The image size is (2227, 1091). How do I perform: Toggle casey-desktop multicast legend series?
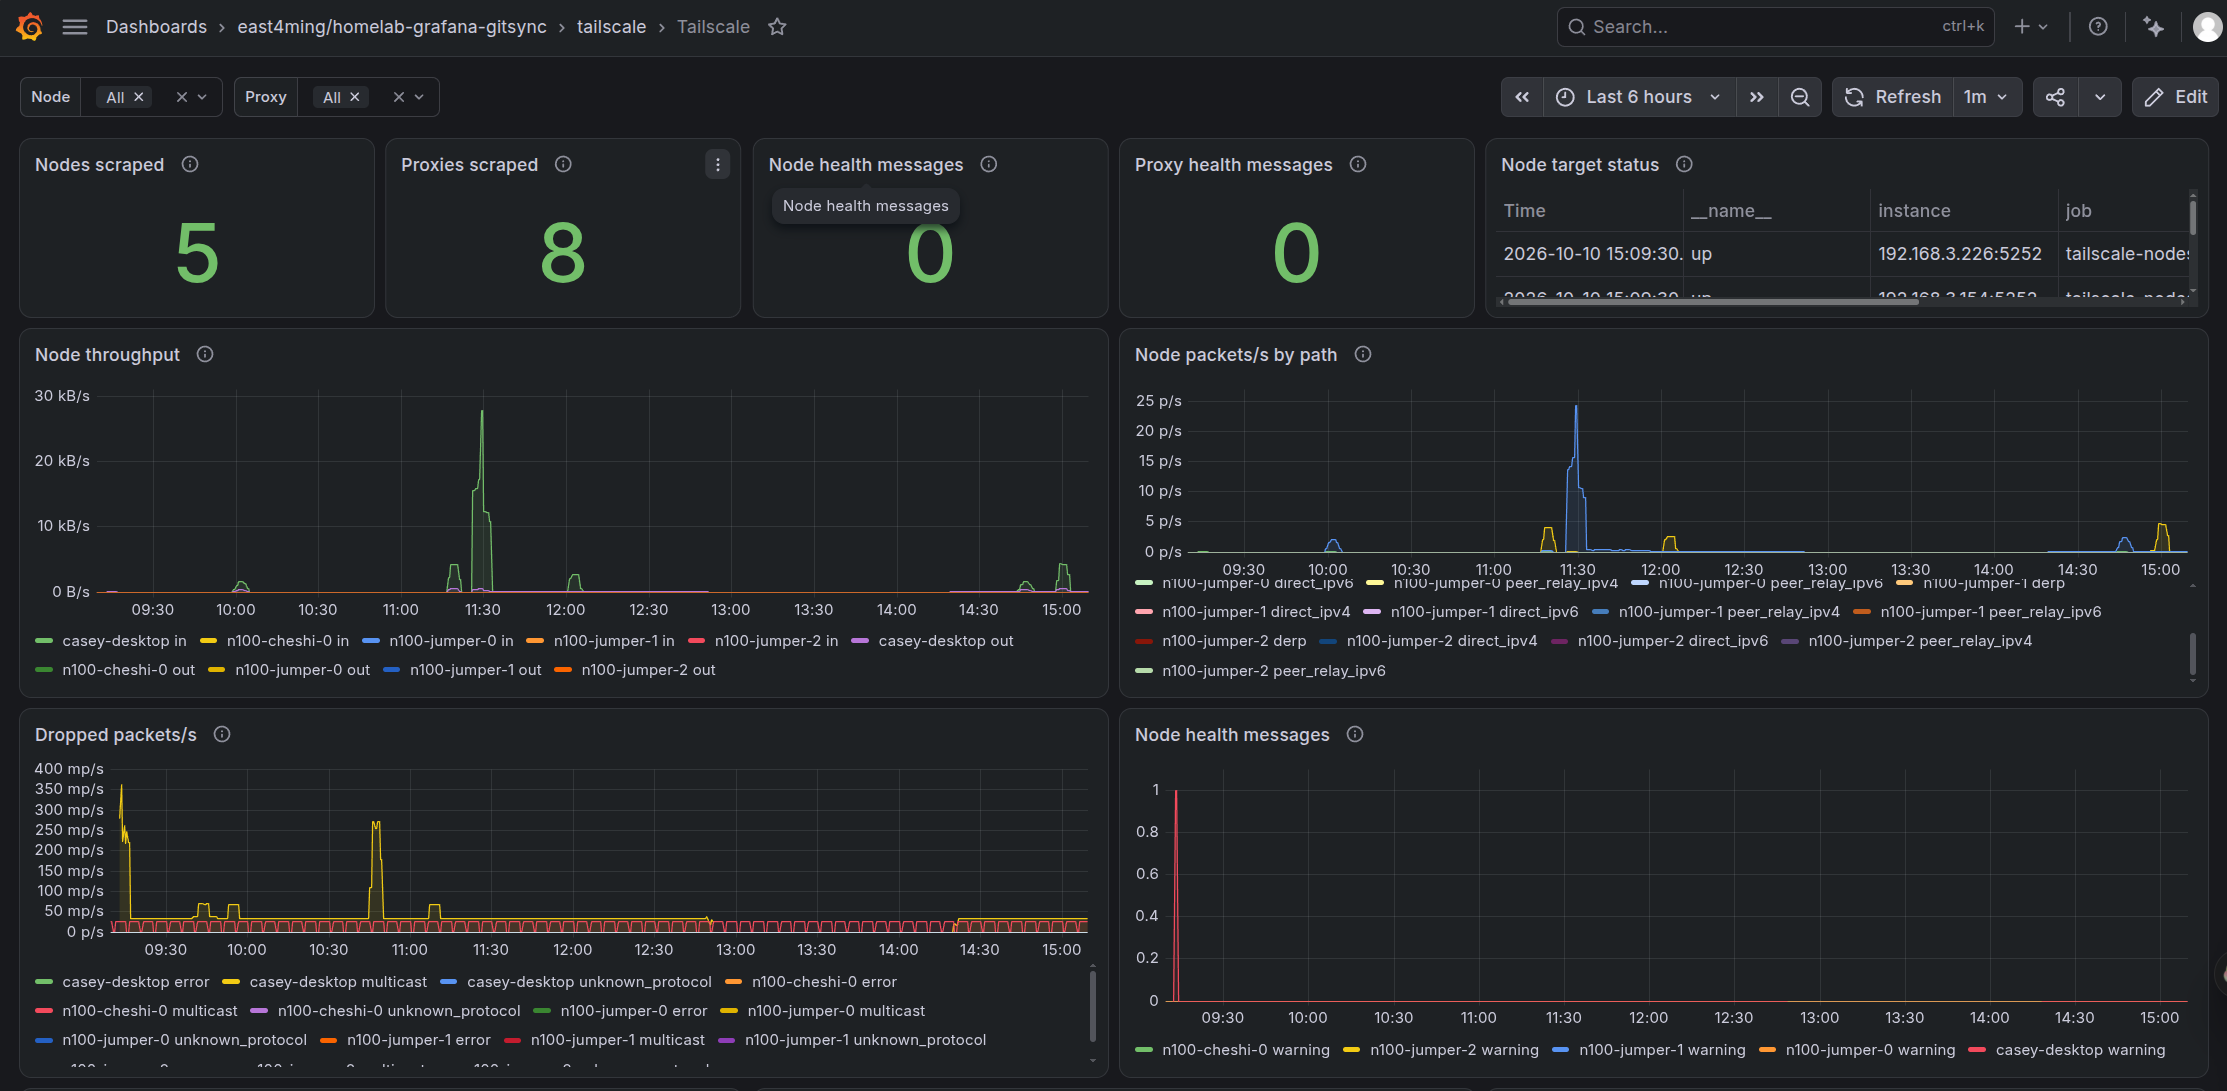(x=338, y=982)
